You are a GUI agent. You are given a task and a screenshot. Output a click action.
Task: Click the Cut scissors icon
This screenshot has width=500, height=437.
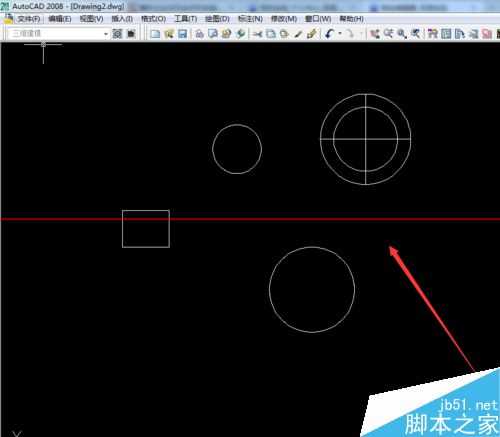click(x=257, y=34)
